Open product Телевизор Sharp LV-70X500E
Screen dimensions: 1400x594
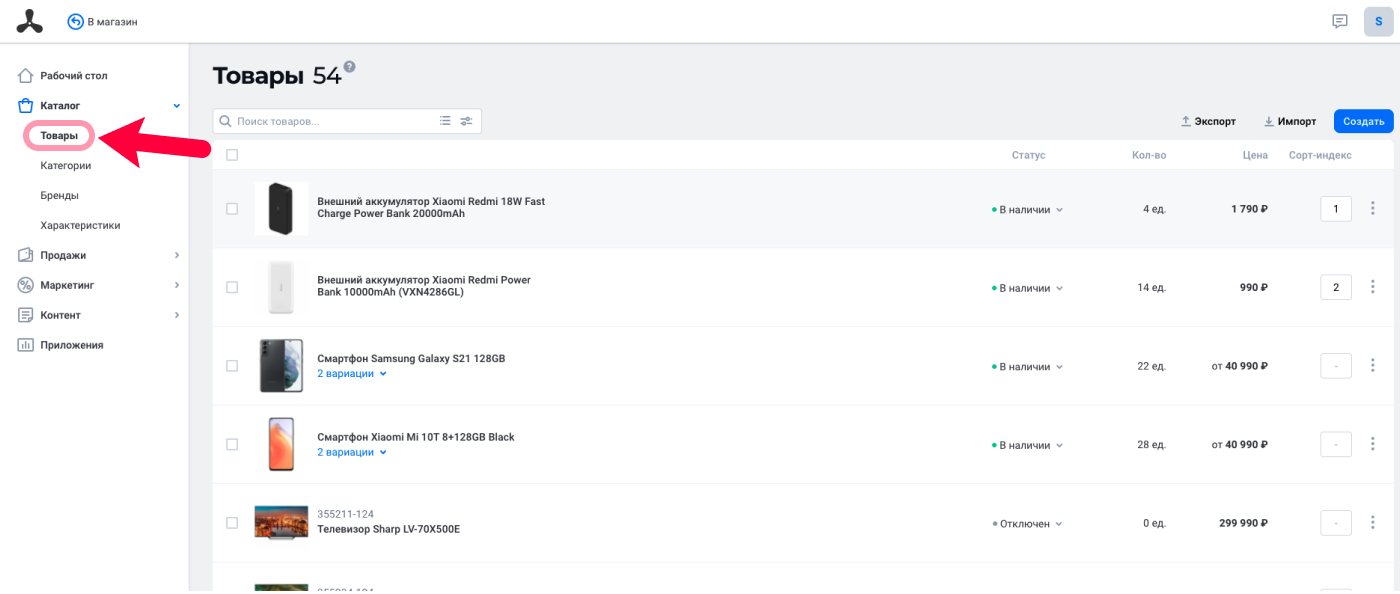[x=388, y=529]
